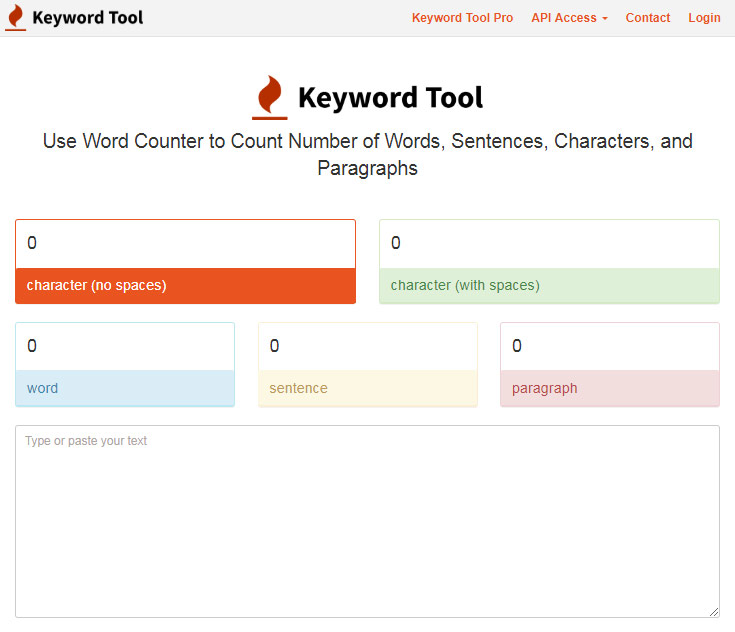Open the Keyword Tool Pro link
This screenshot has height=632, width=735.
(x=462, y=18)
